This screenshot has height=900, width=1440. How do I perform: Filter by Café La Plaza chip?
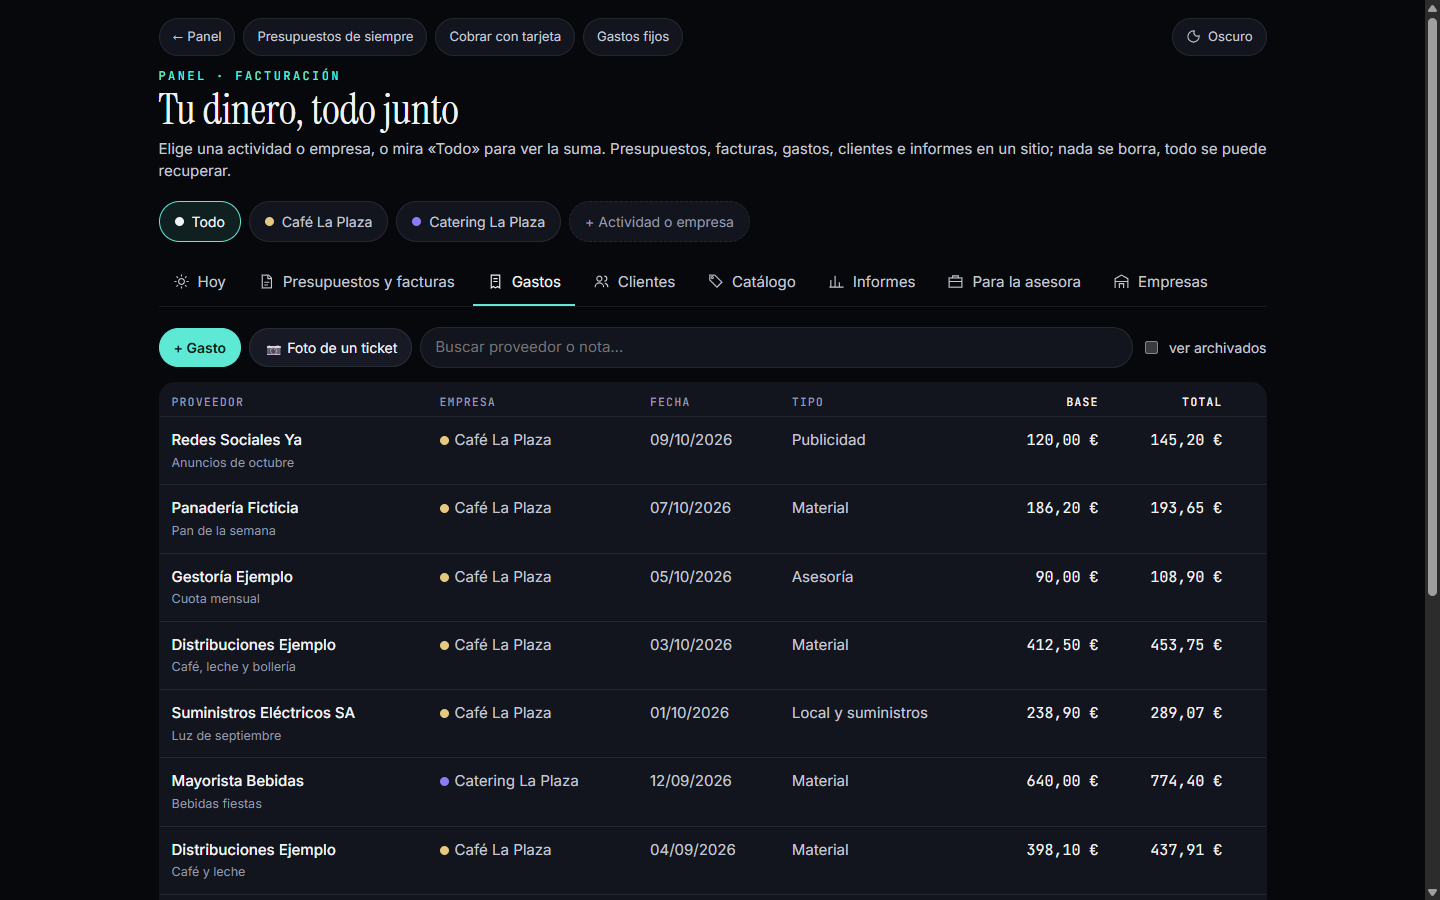tap(318, 222)
